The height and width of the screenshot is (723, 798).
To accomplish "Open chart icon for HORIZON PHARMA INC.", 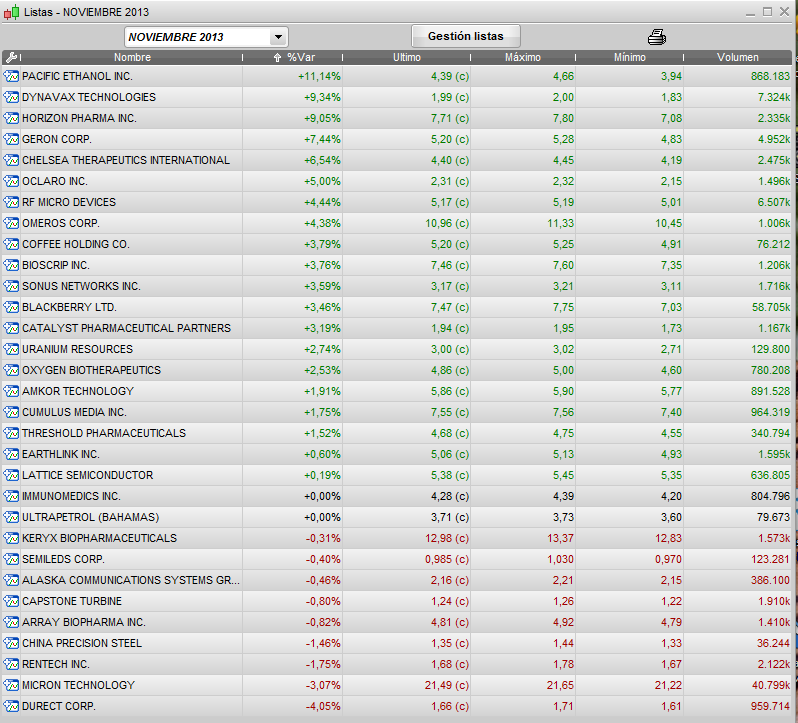I will pyautogui.click(x=11, y=118).
